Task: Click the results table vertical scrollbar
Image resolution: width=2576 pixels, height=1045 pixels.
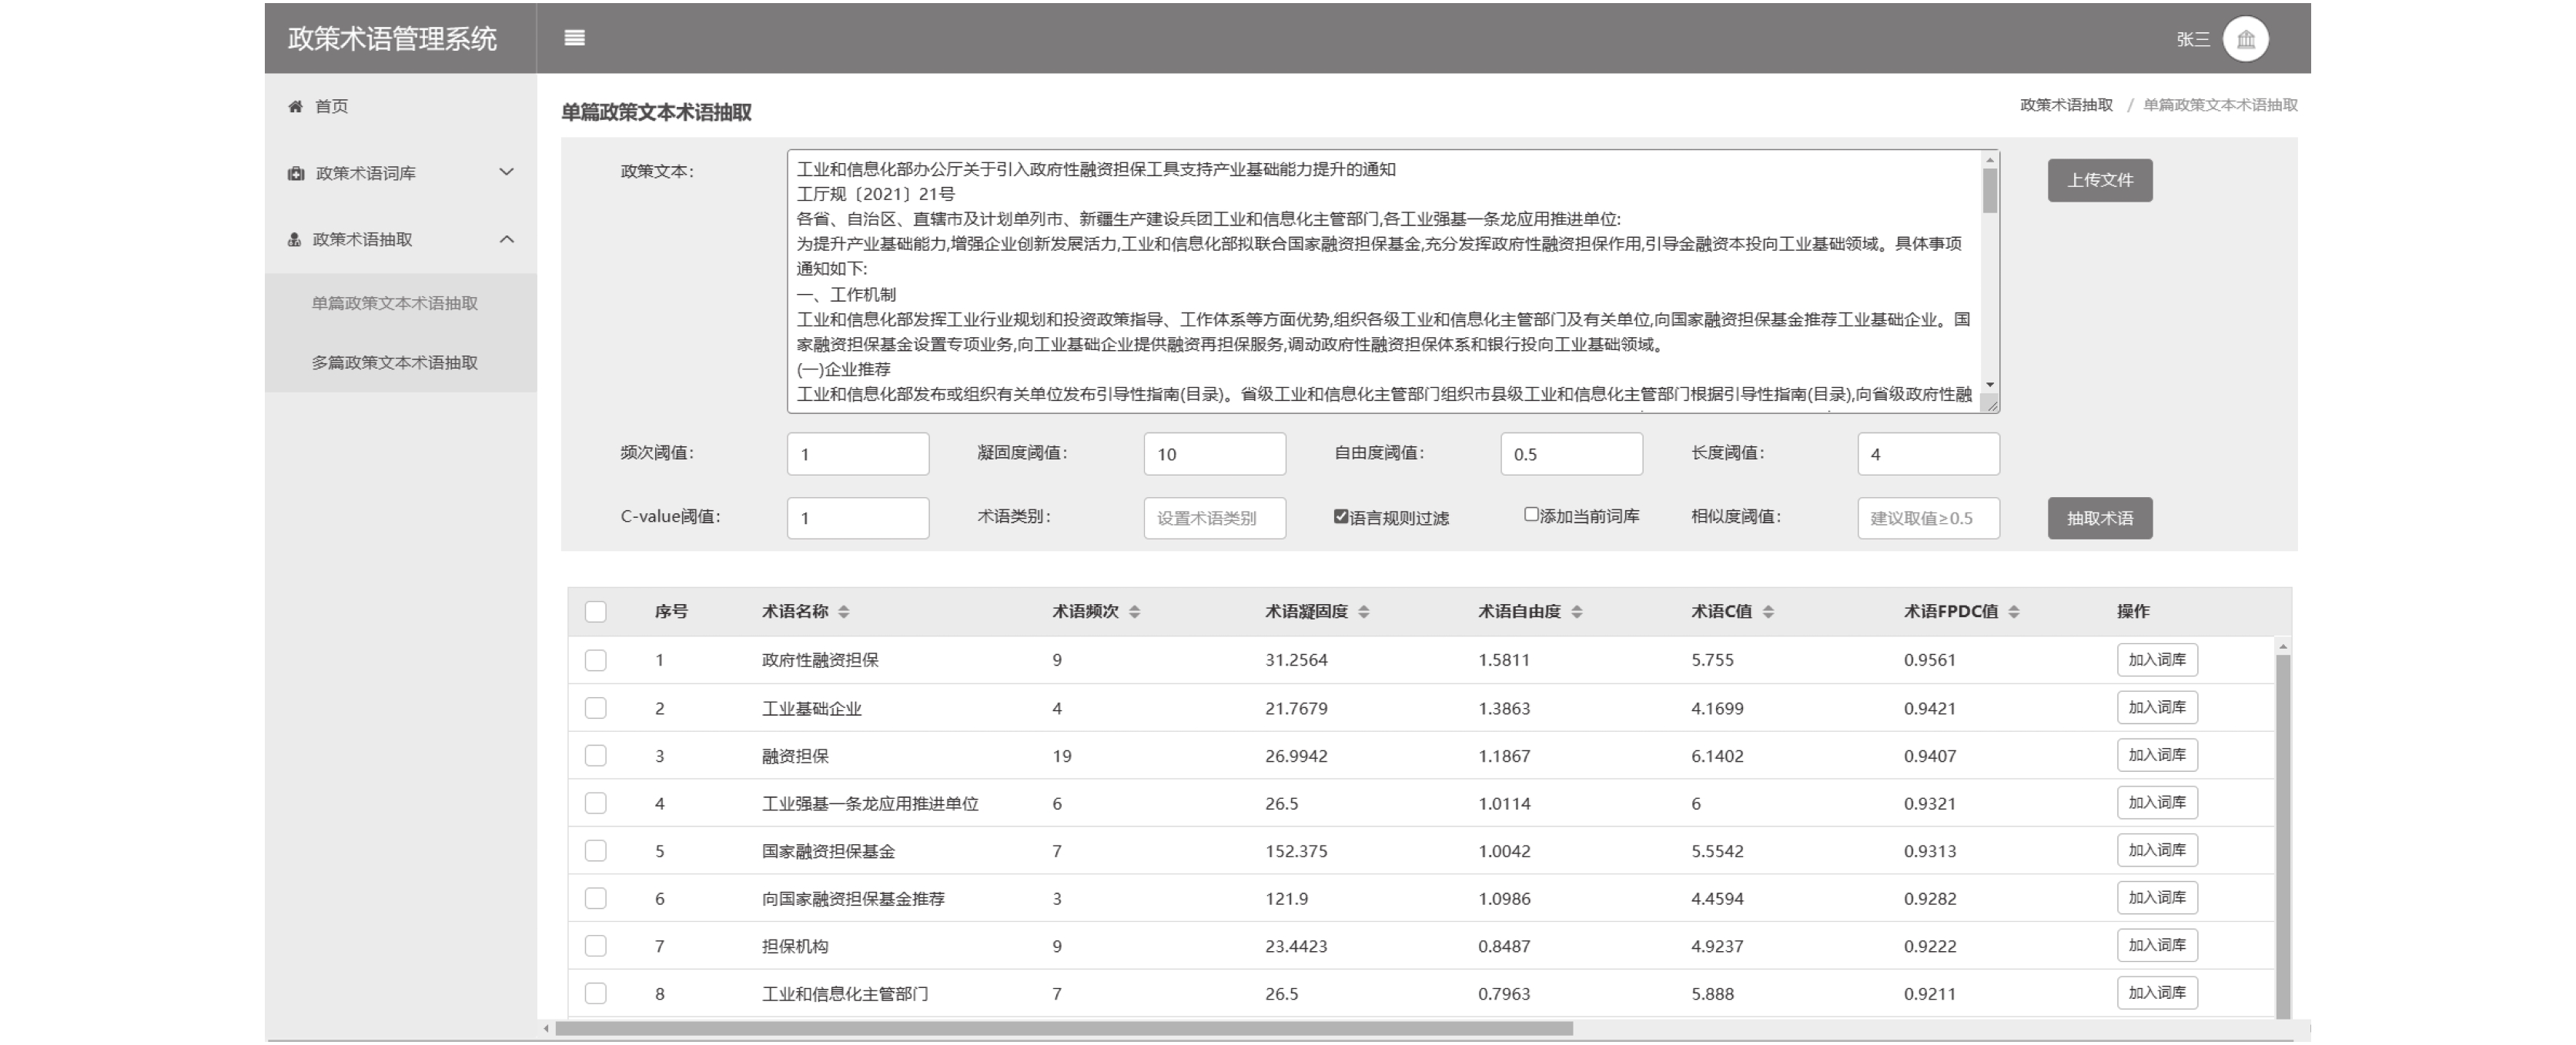Action: coord(2283,836)
